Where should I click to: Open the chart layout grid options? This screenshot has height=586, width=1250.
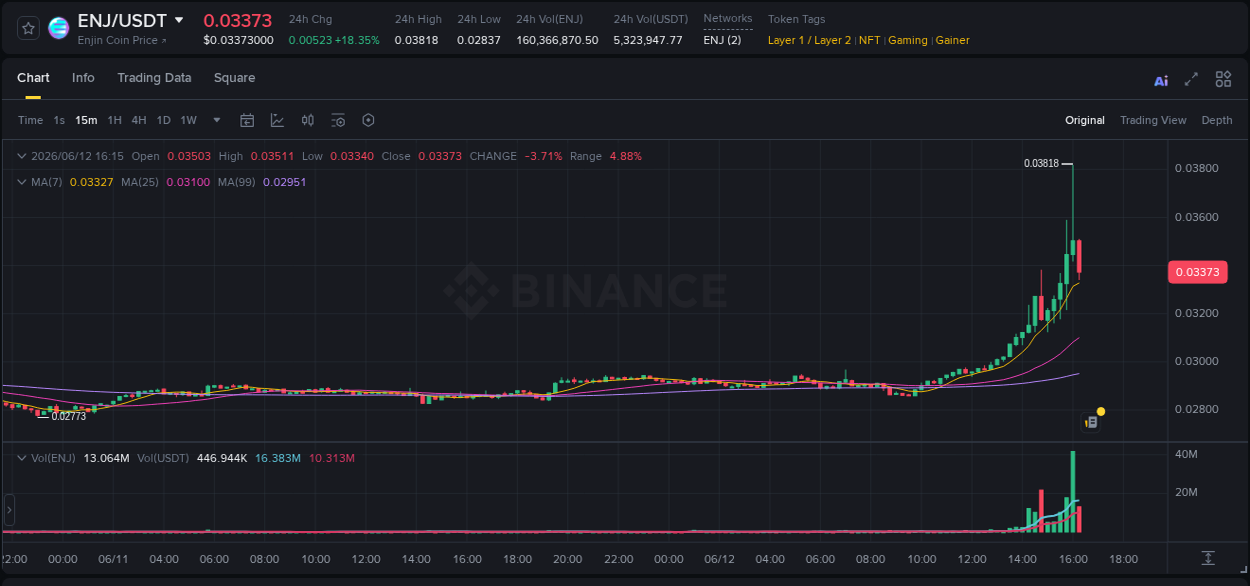(x=1223, y=79)
